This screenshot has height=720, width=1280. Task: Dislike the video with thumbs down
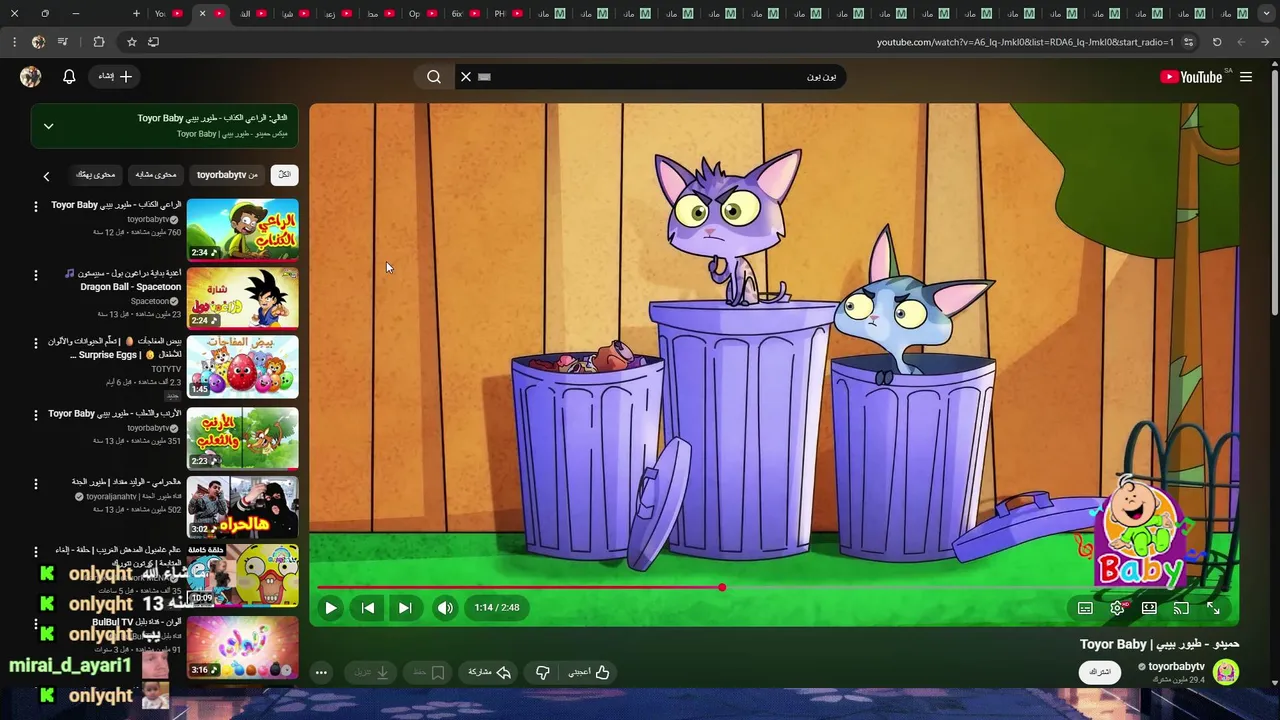coord(543,672)
